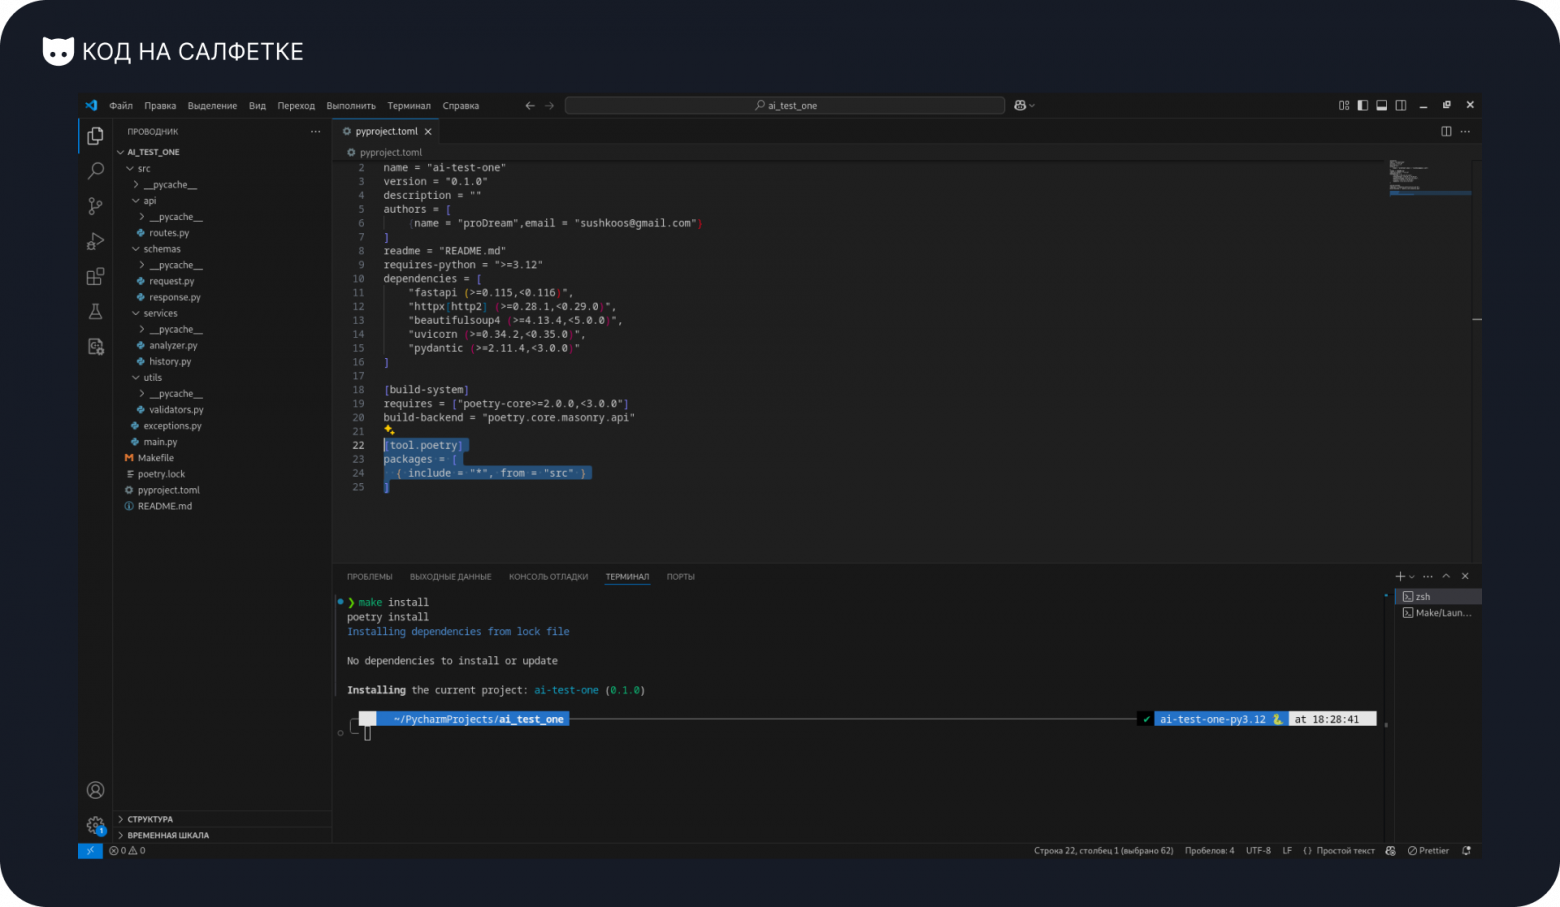The height and width of the screenshot is (907, 1560).
Task: Open Run and Debug view icon
Action: tap(95, 242)
